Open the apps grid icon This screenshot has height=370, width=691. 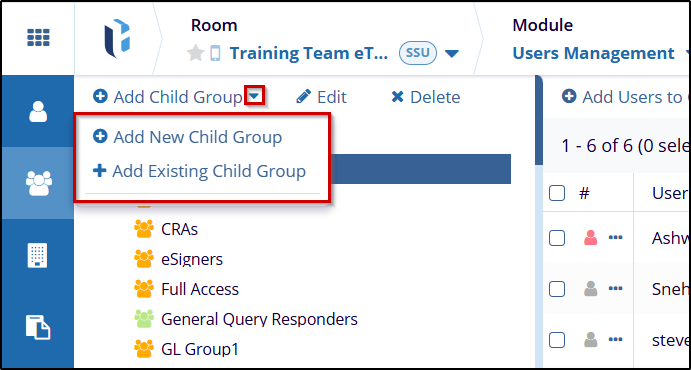coord(38,38)
